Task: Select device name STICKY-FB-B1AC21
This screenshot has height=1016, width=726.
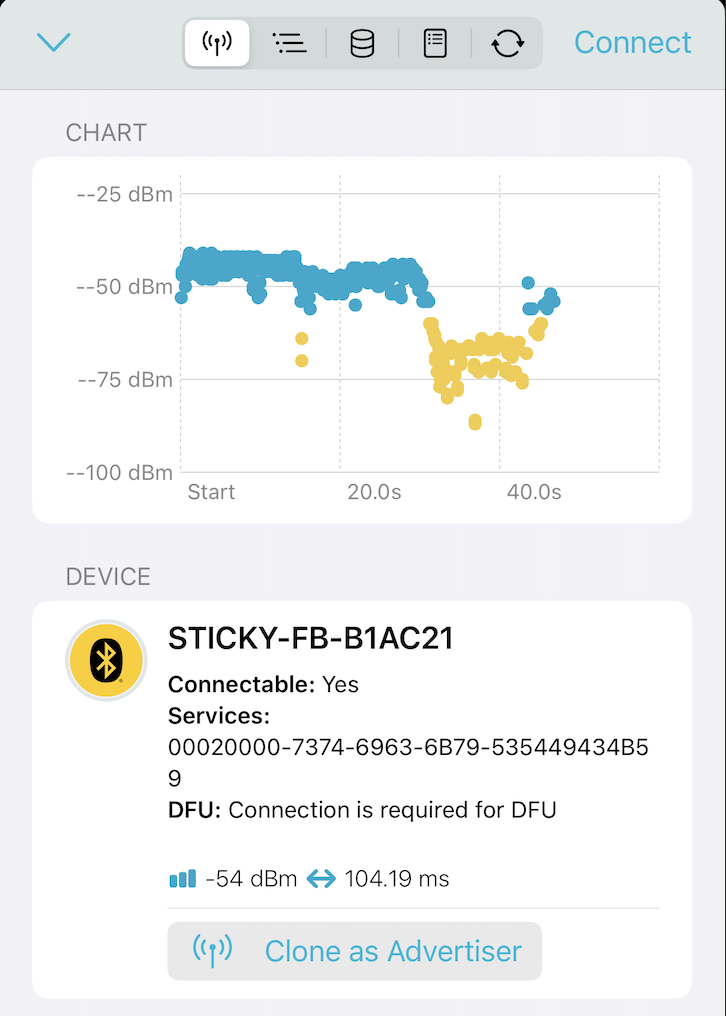Action: (310, 638)
